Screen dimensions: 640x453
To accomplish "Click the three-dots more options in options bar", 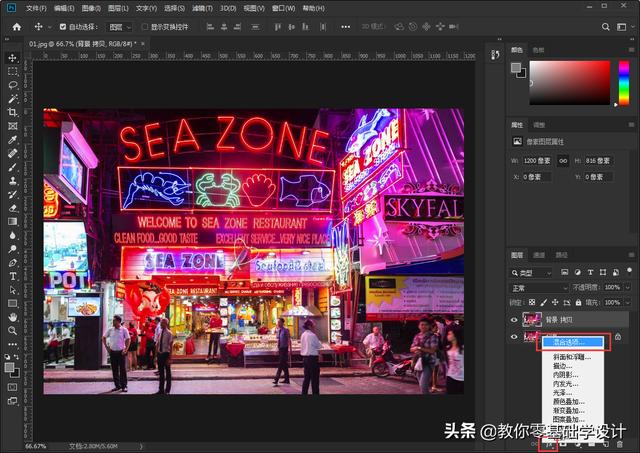I will (346, 27).
